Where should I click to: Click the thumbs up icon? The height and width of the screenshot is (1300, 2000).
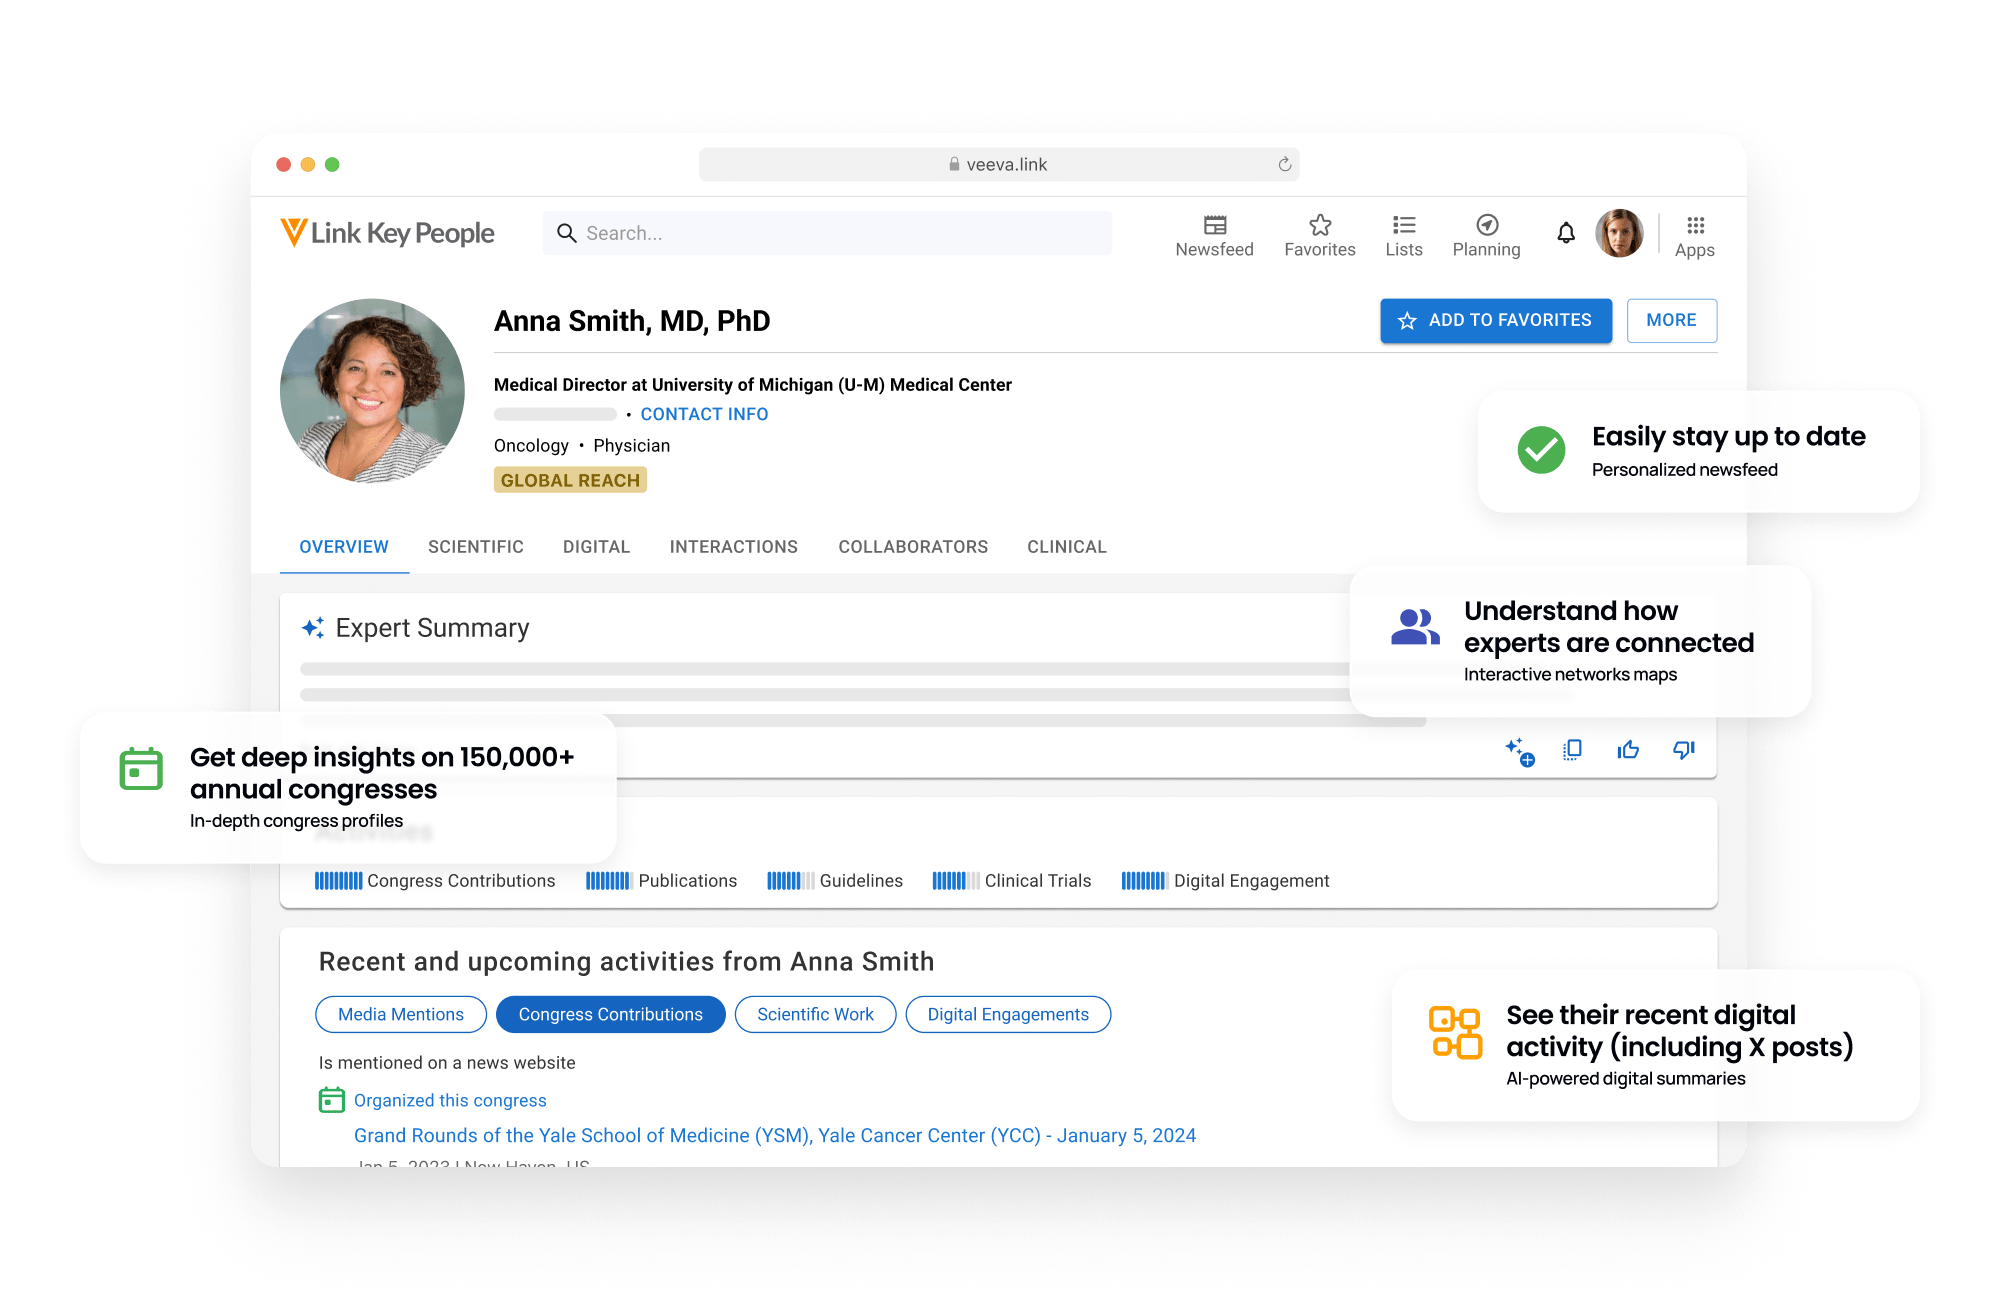click(1628, 750)
